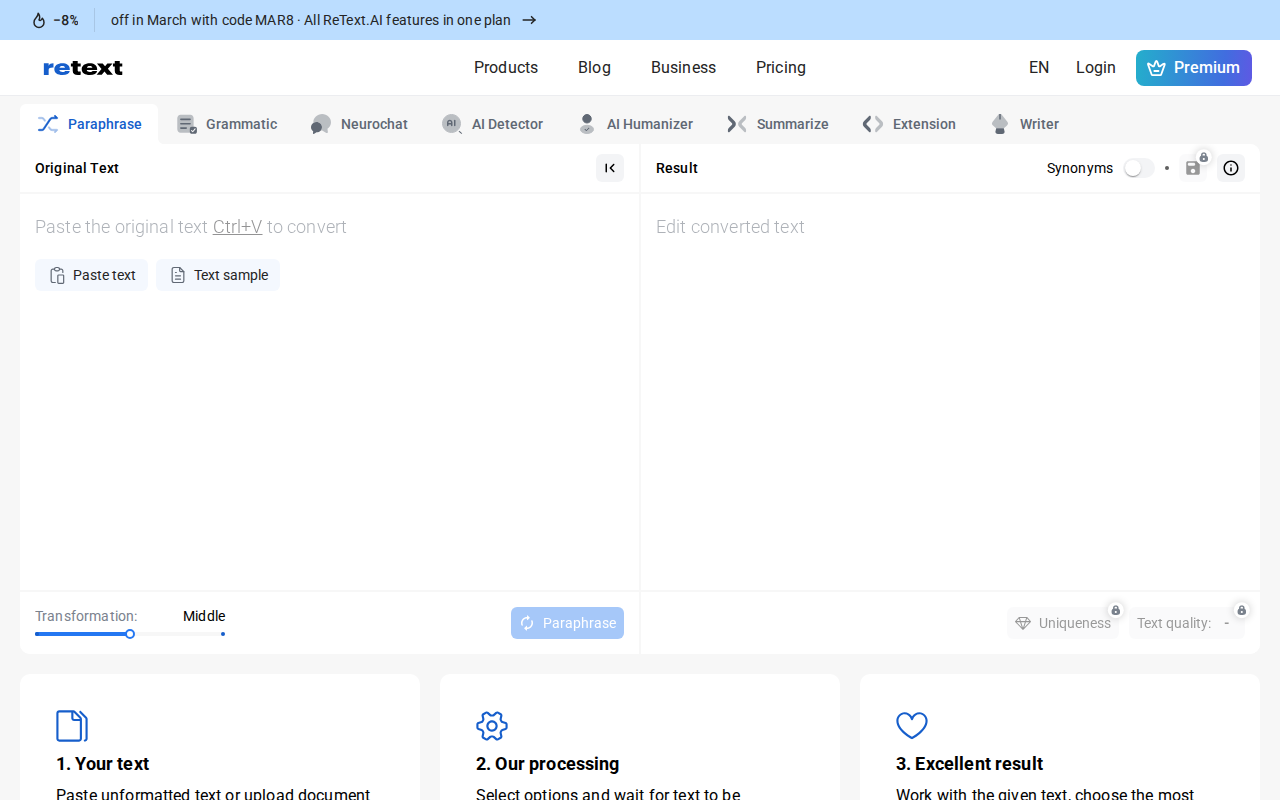Open the Blog page link

594,68
